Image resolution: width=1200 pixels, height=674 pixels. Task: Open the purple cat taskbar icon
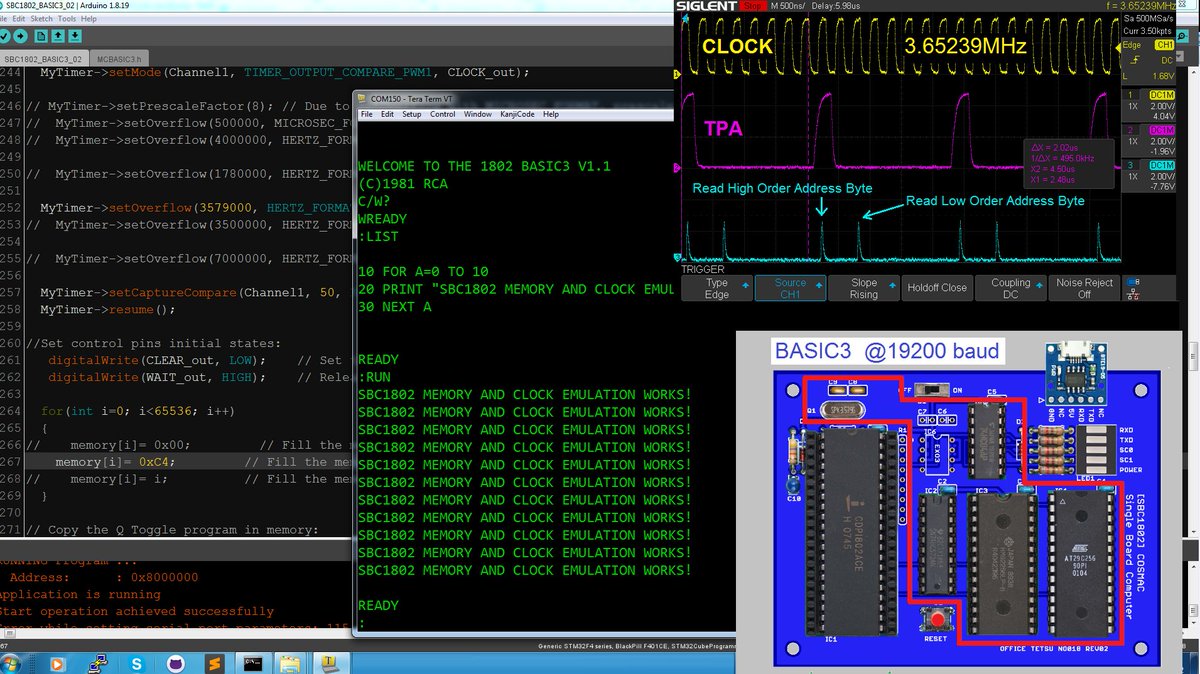[x=176, y=664]
